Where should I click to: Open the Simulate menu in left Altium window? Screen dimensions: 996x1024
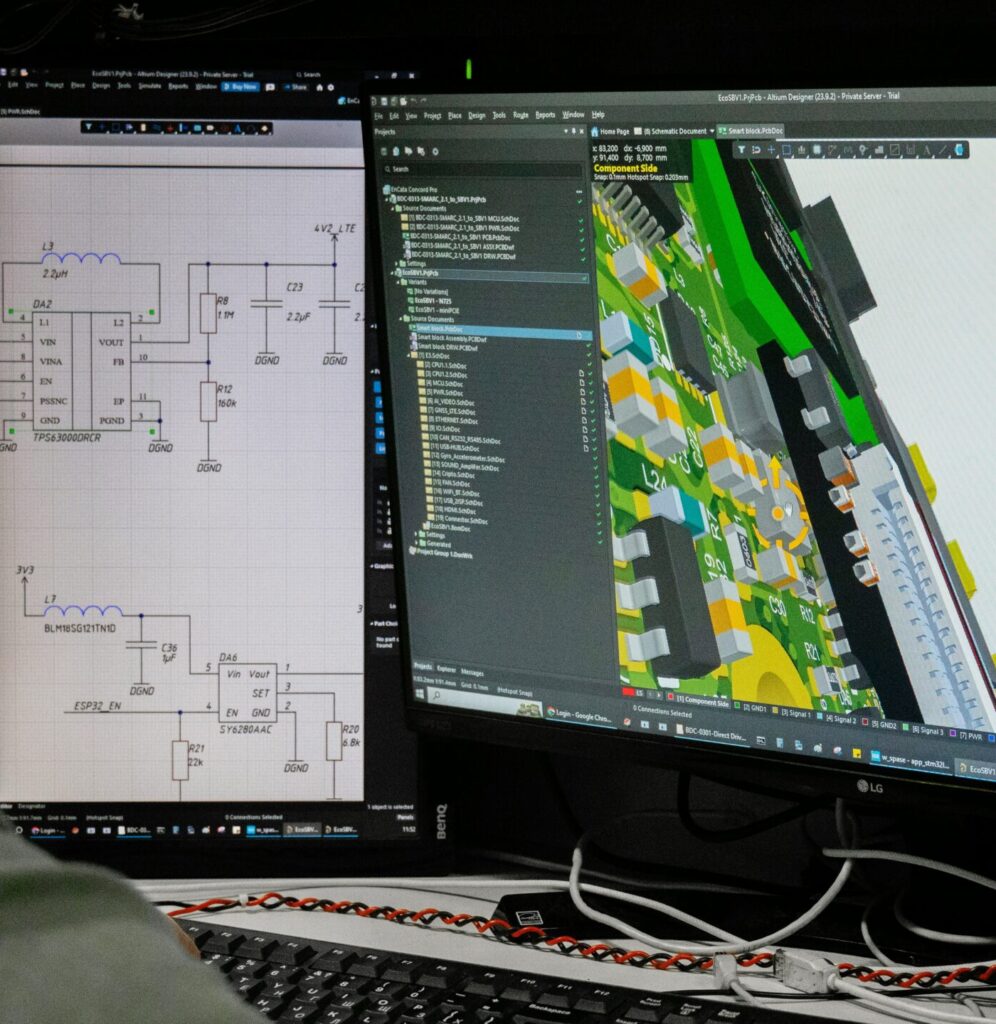click(x=150, y=86)
